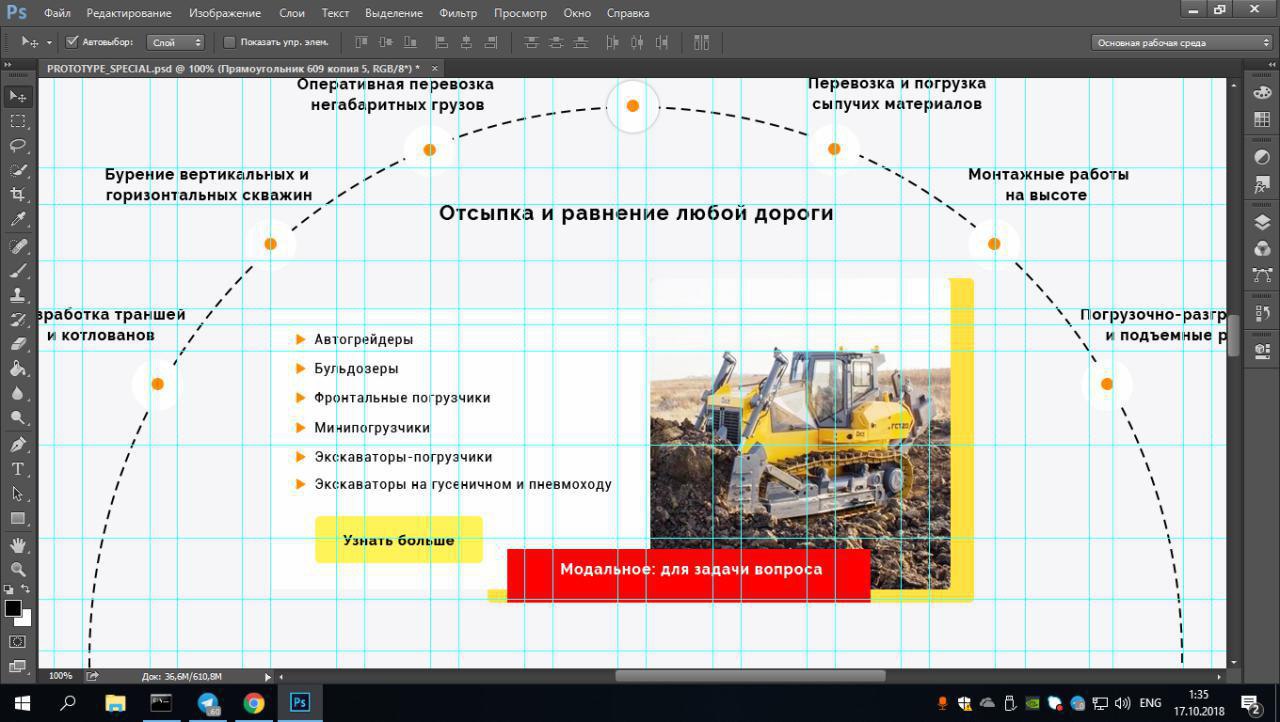Image resolution: width=1280 pixels, height=722 pixels.
Task: Click the horizontal scrollbar thumb
Action: [x=750, y=676]
